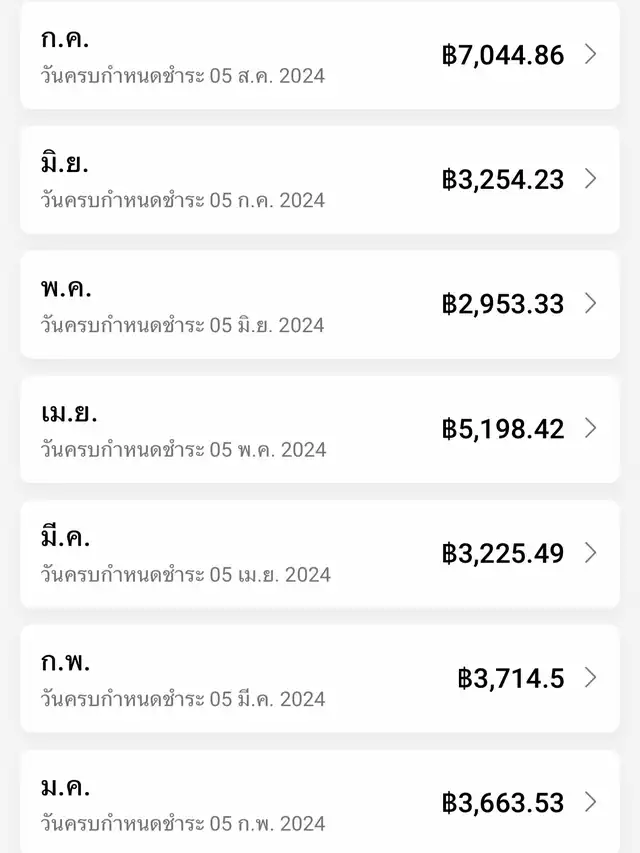
Task: Open the ก.ค. month label
Action: (63, 40)
